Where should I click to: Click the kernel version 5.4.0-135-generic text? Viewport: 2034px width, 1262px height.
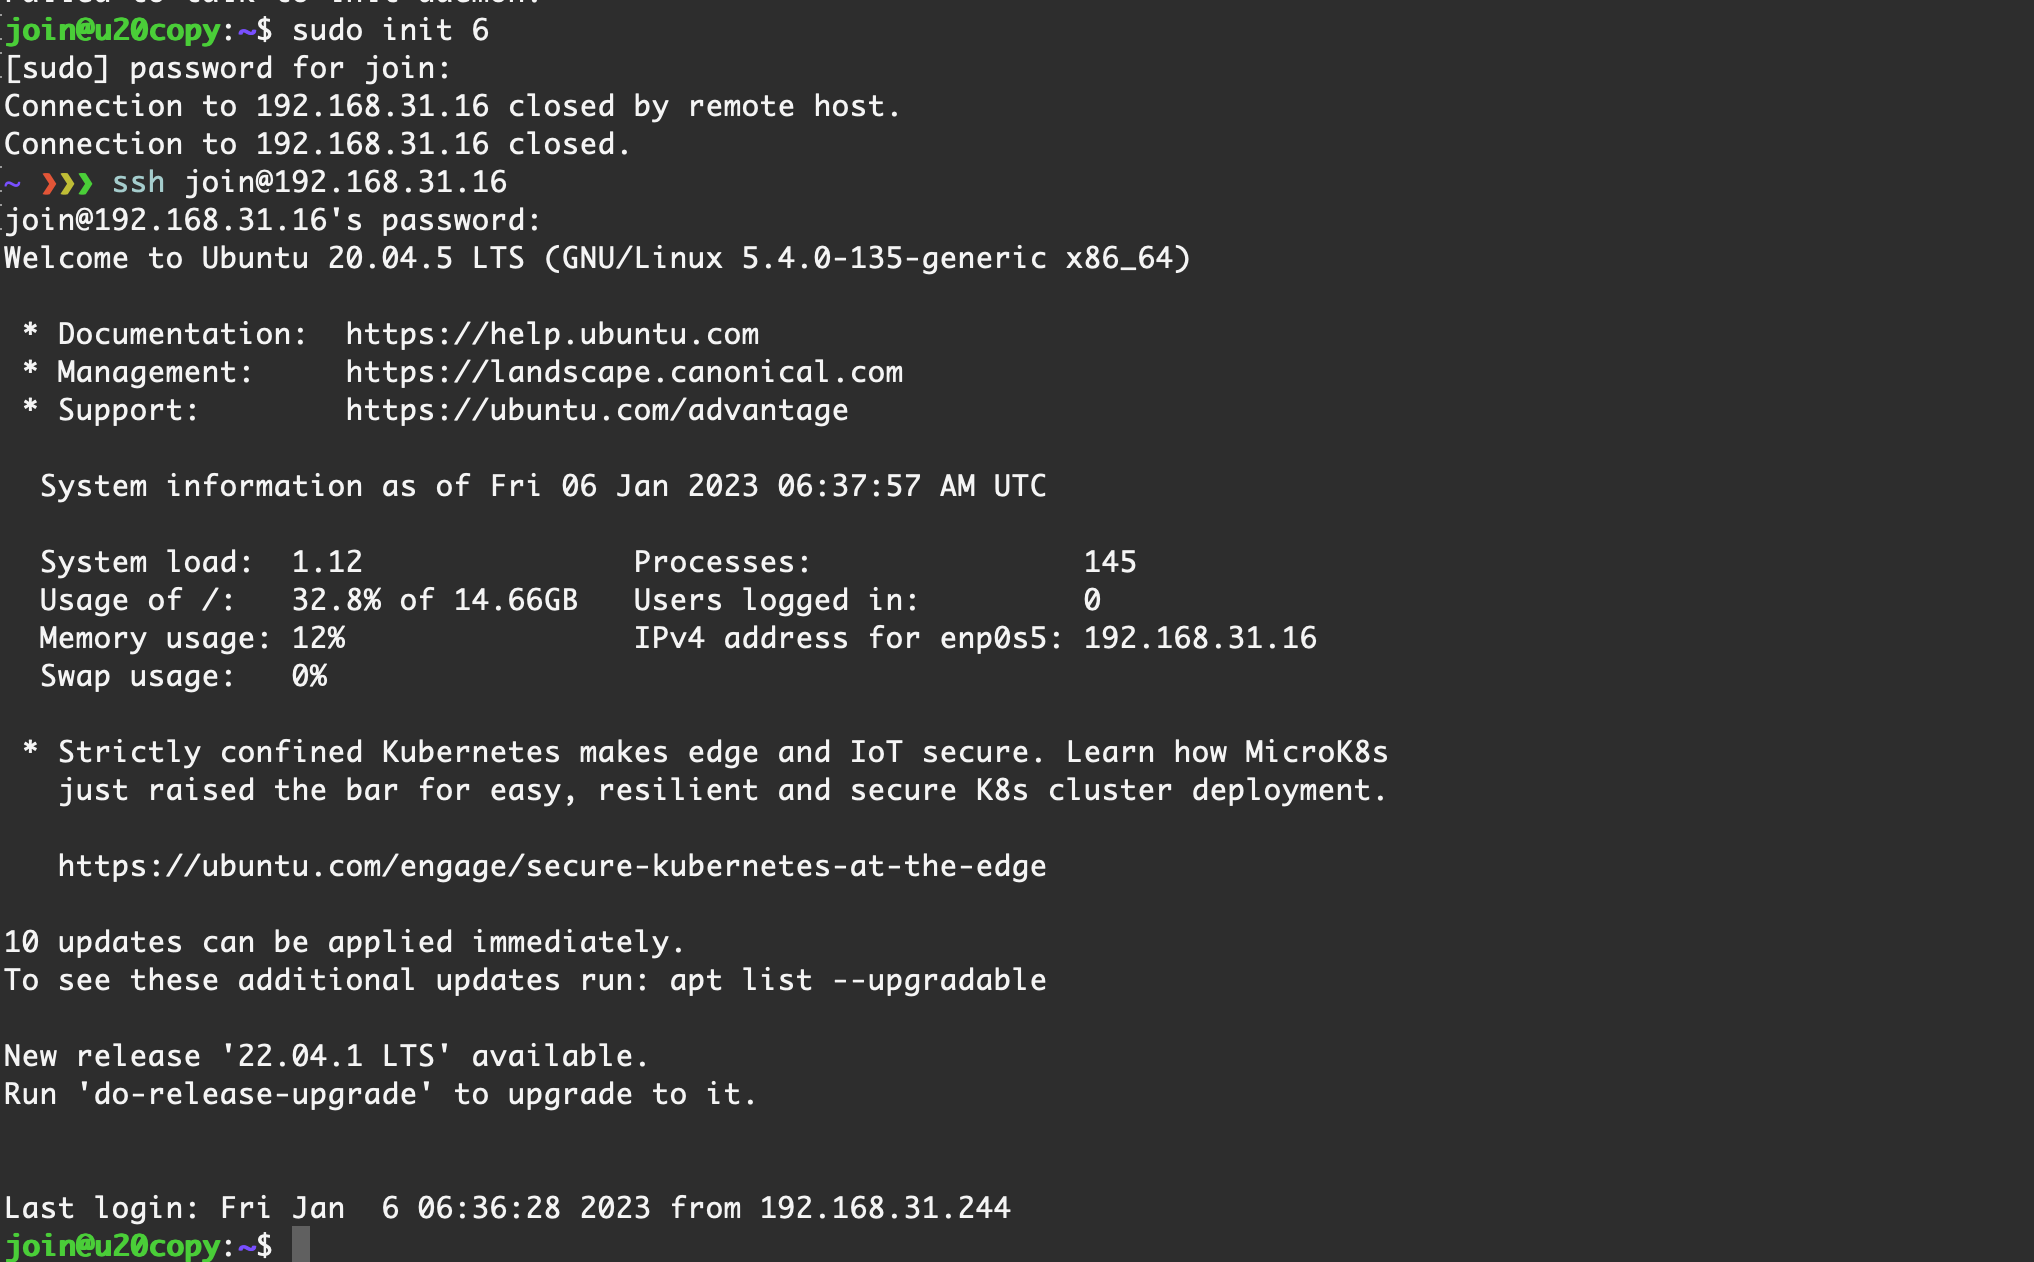point(894,258)
